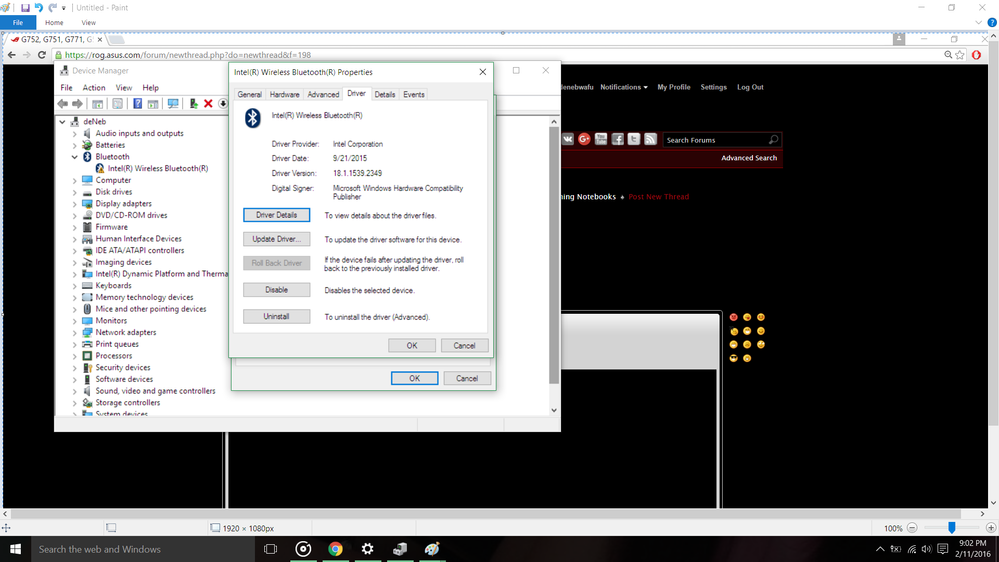Click the Twitter social icon
The image size is (999, 562).
pyautogui.click(x=634, y=140)
